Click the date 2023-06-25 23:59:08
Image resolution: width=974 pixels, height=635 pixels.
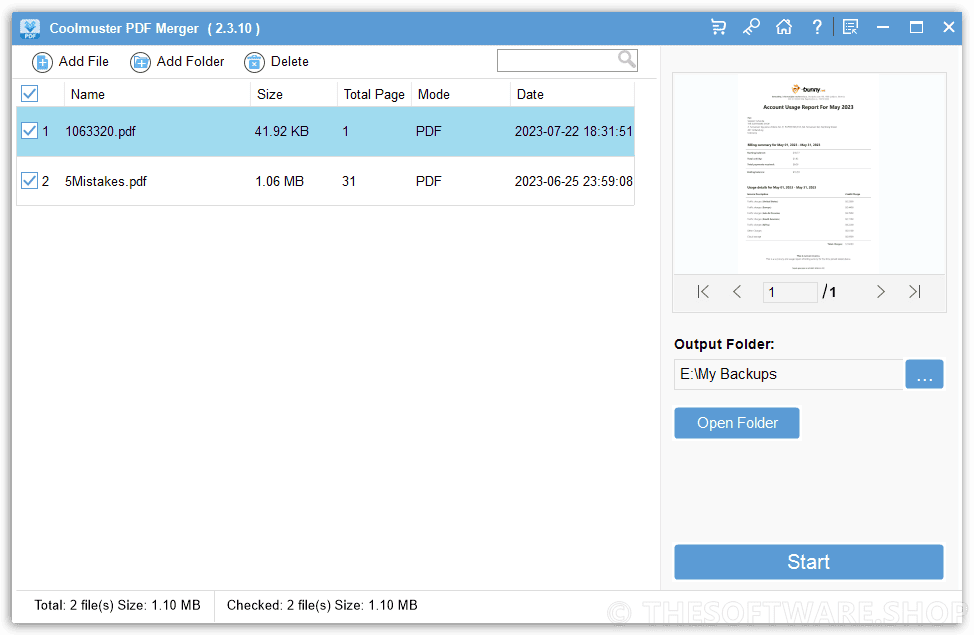[573, 181]
